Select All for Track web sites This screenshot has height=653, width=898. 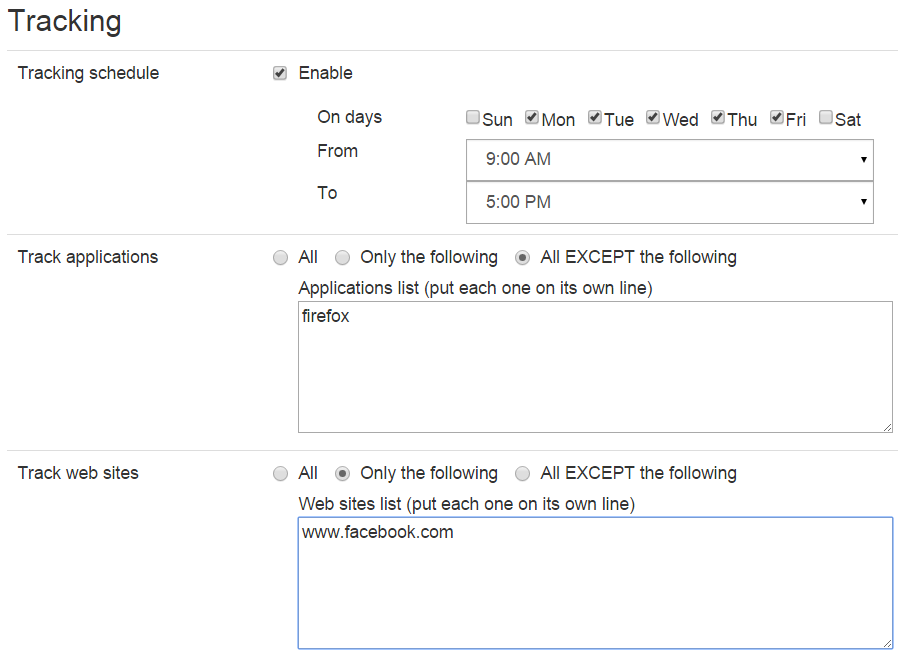coord(280,474)
